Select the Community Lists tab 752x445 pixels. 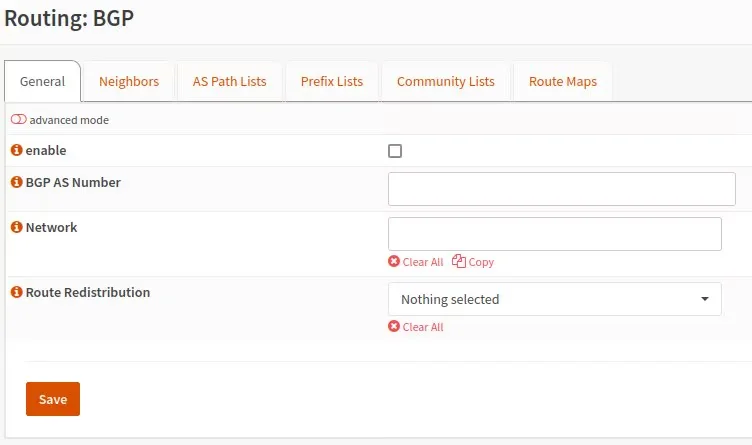(x=445, y=82)
